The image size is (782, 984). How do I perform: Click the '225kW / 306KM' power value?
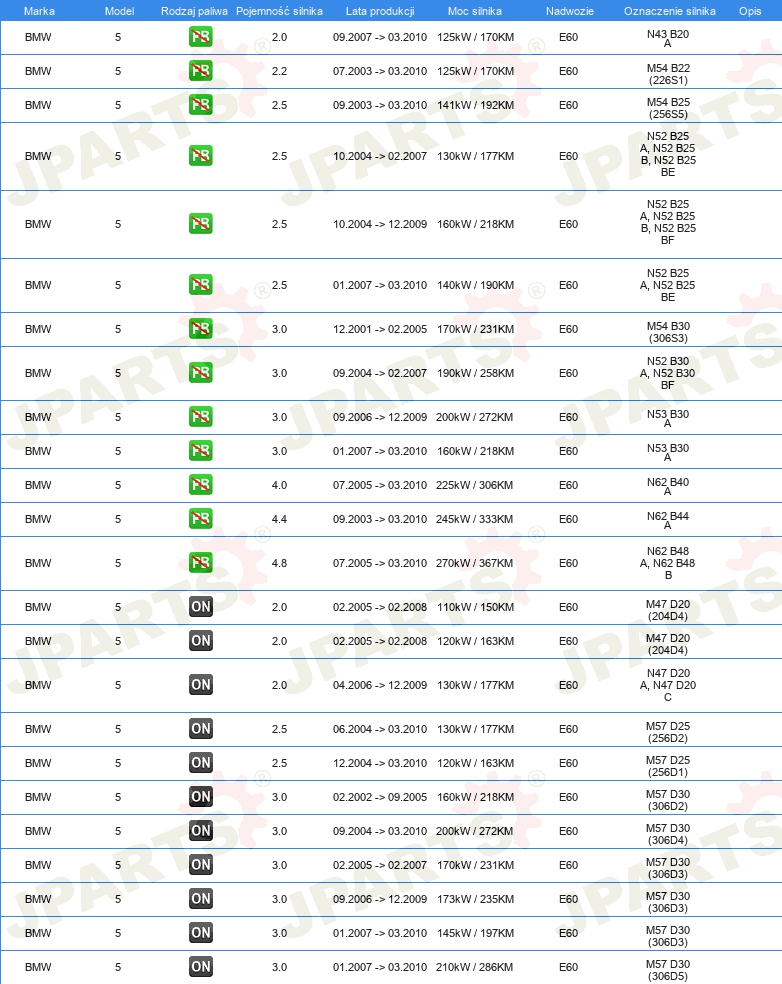click(474, 485)
